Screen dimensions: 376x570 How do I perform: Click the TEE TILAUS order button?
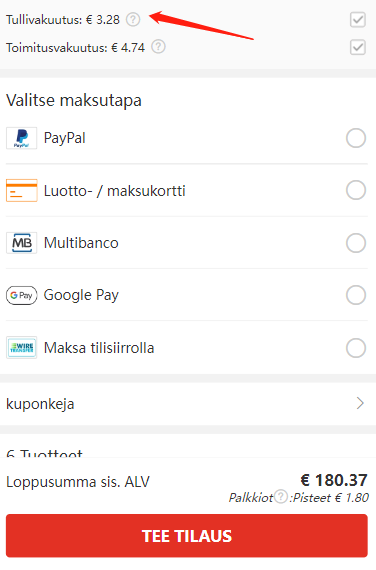pyautogui.click(x=187, y=535)
